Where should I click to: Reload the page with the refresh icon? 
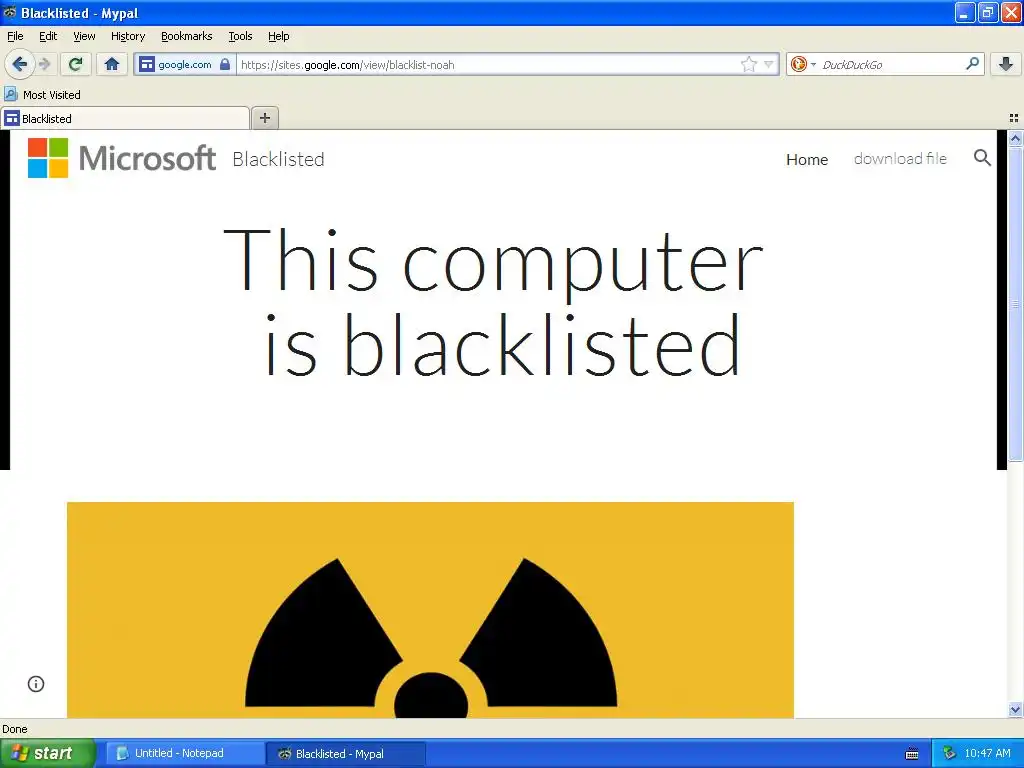[76, 64]
